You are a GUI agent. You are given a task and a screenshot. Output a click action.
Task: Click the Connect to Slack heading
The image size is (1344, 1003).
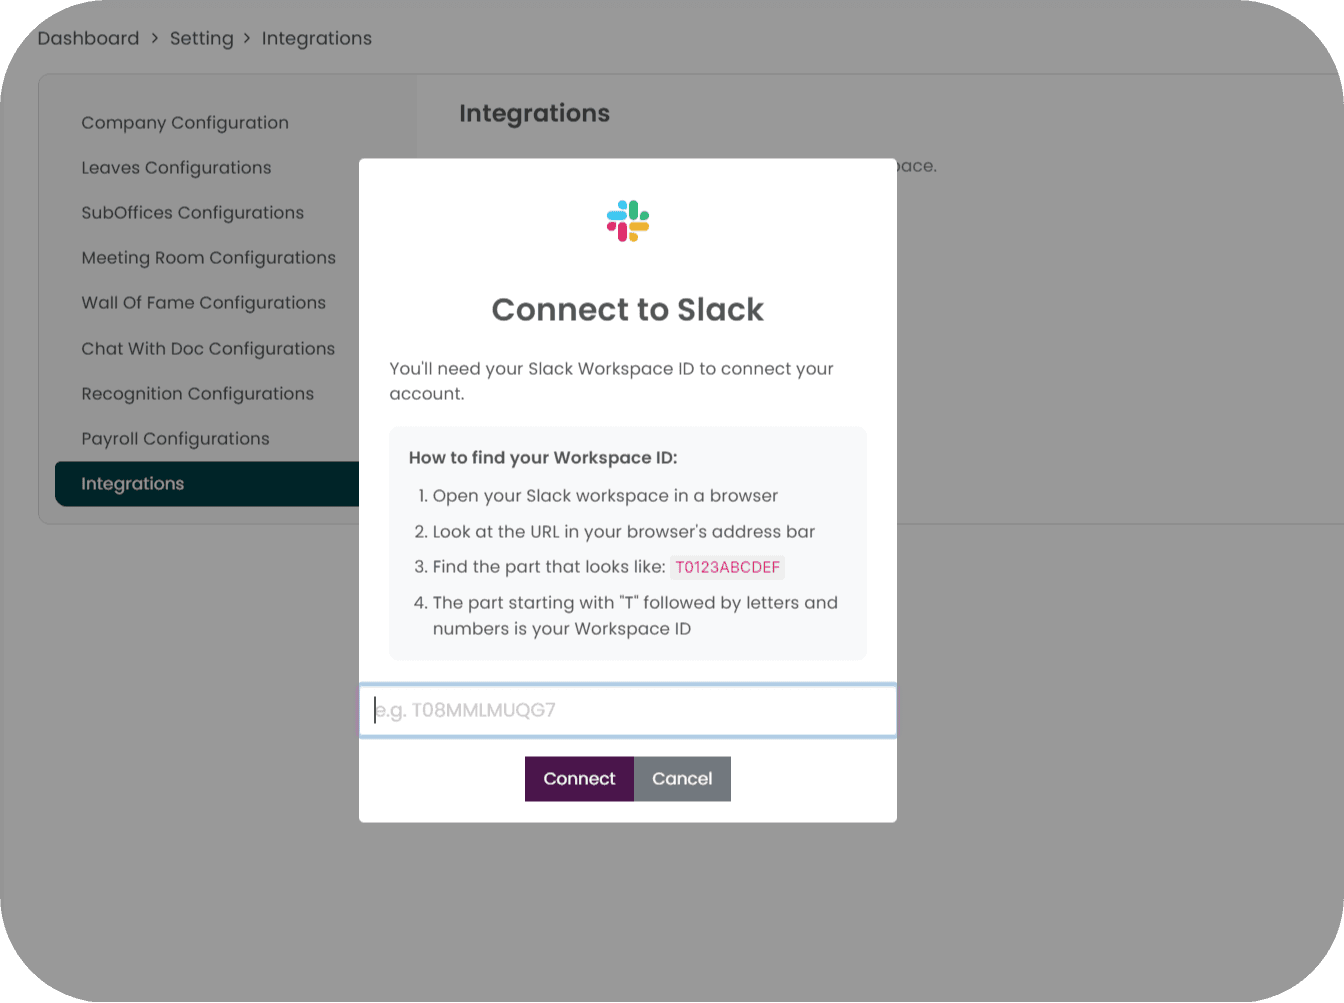[628, 310]
